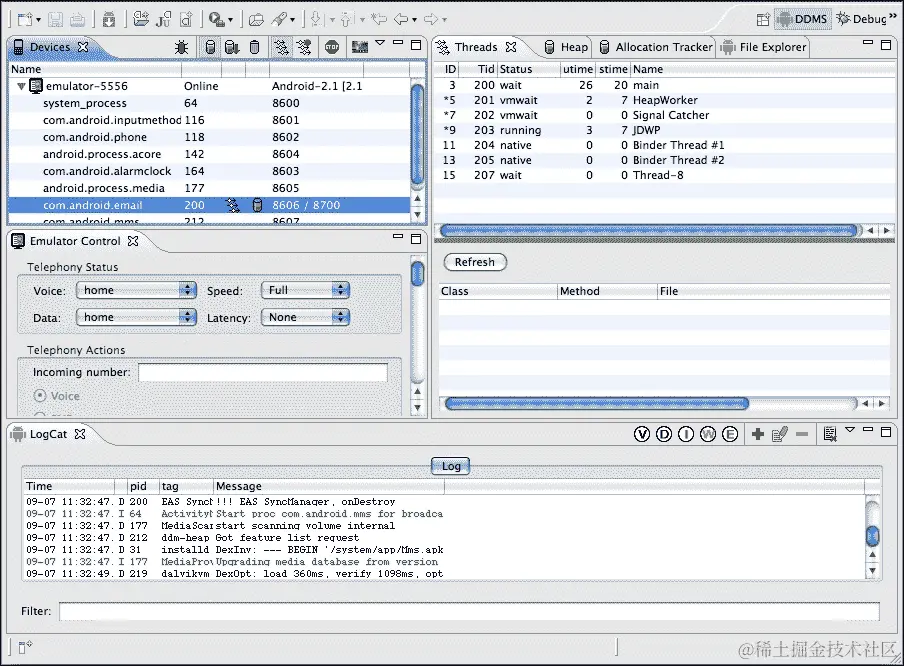
Task: Open the Devices view menu triangle
Action: click(380, 43)
